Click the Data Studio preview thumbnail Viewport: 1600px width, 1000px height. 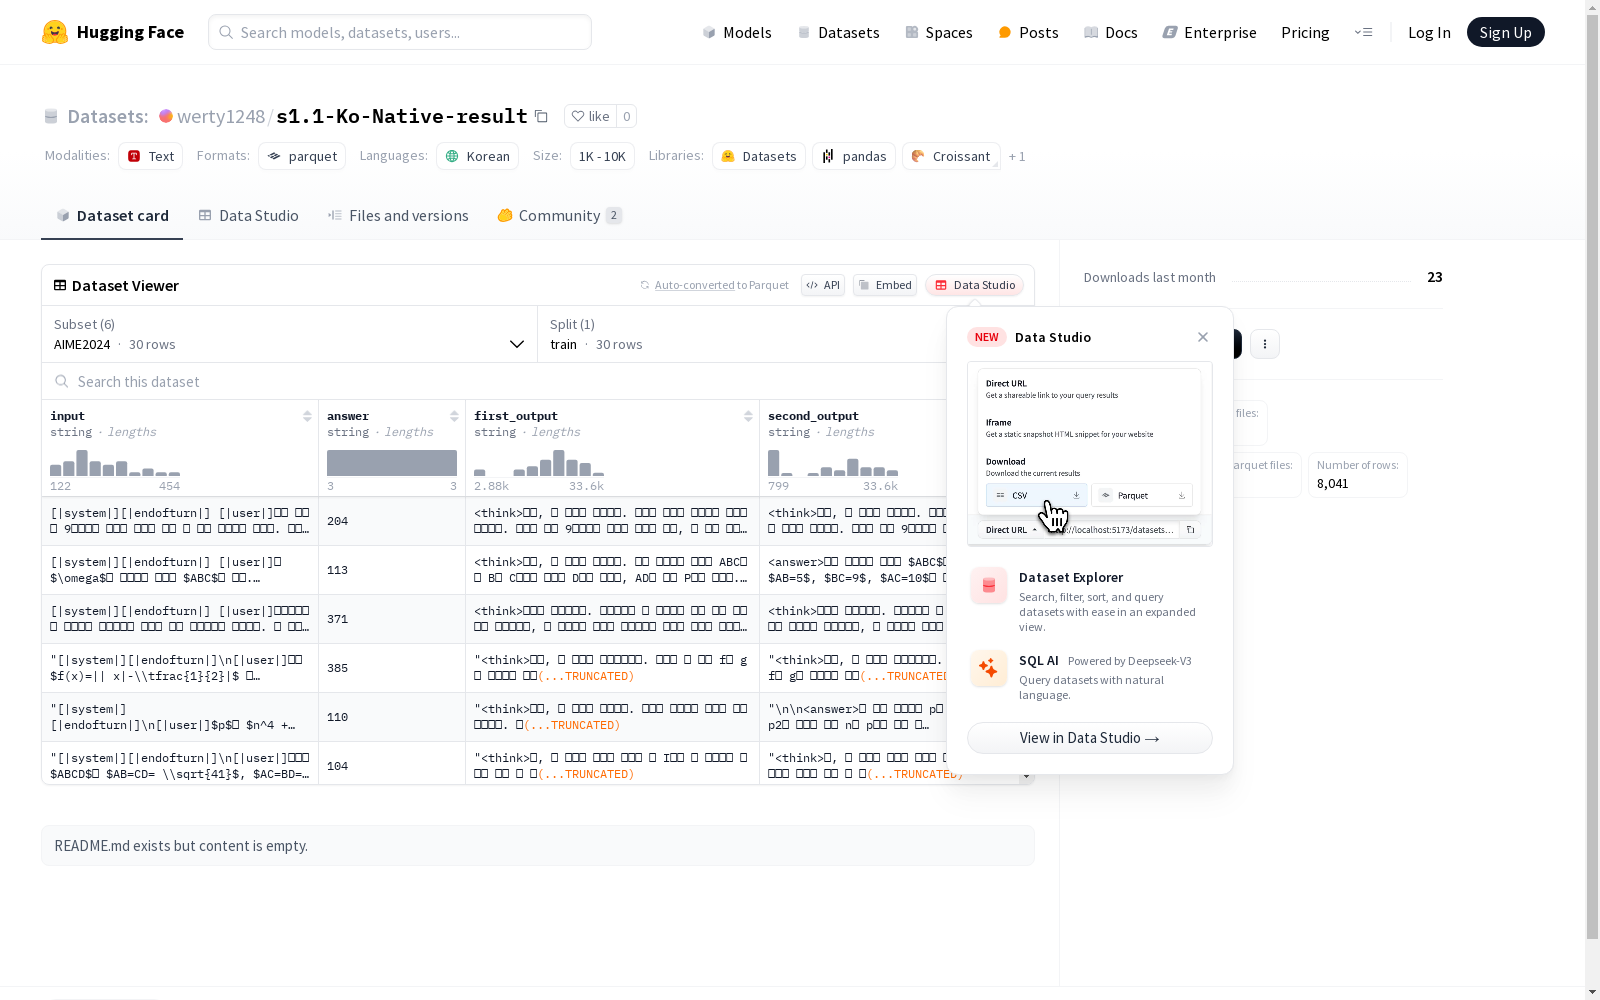point(1090,454)
